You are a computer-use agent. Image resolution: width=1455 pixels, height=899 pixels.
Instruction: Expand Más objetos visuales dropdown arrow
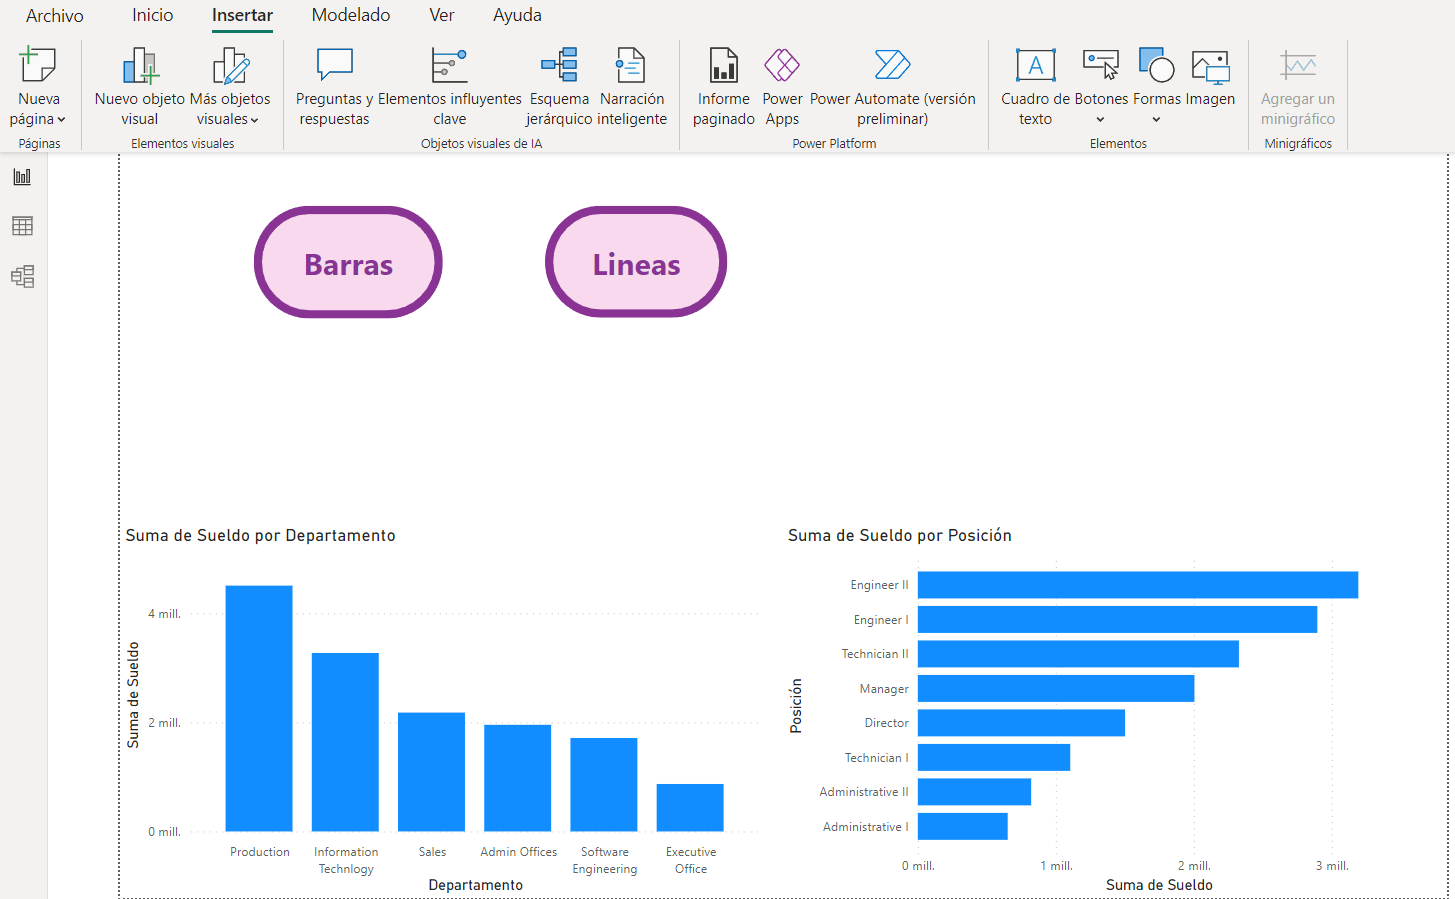click(x=254, y=120)
